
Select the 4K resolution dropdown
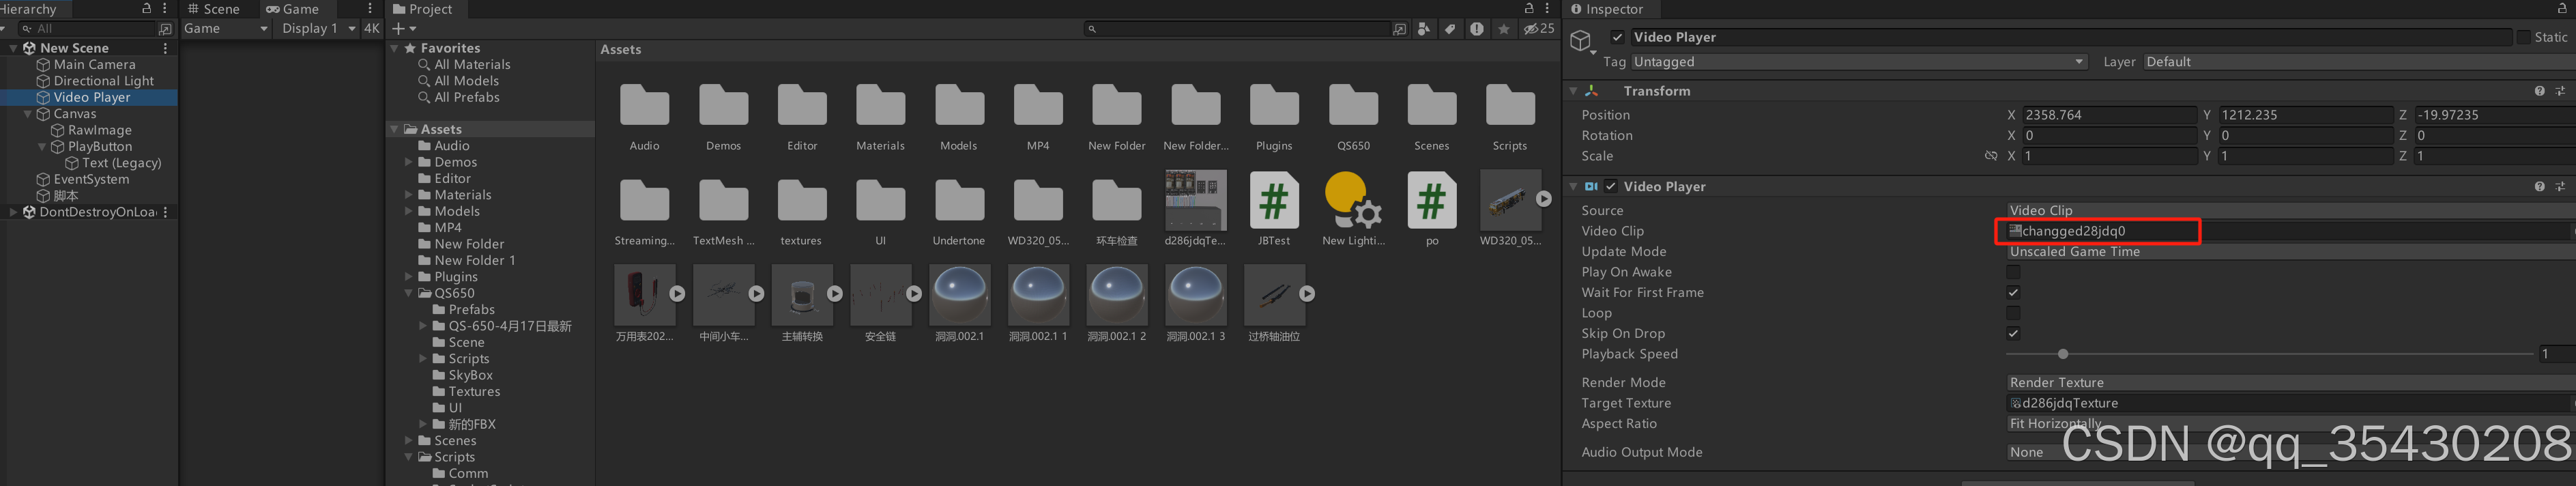(372, 29)
